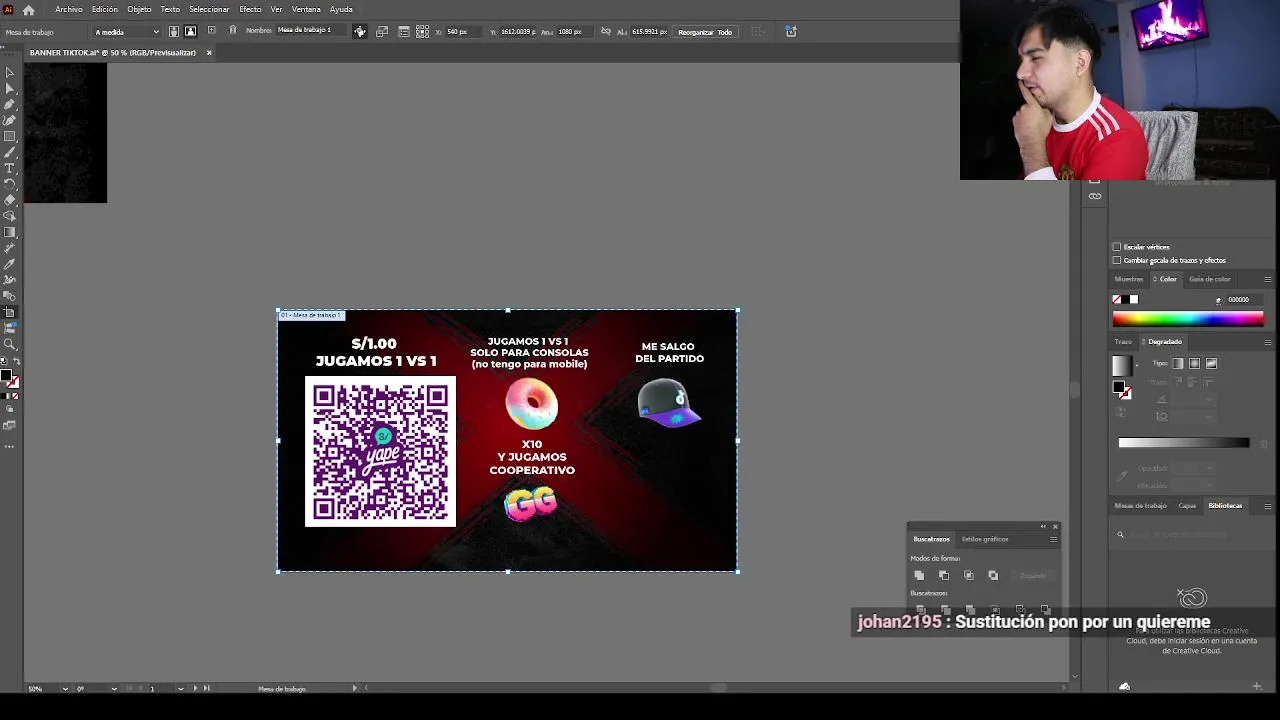The width and height of the screenshot is (1280, 720).
Task: Open the artboard preset dropdown A medida
Action: (x=127, y=32)
